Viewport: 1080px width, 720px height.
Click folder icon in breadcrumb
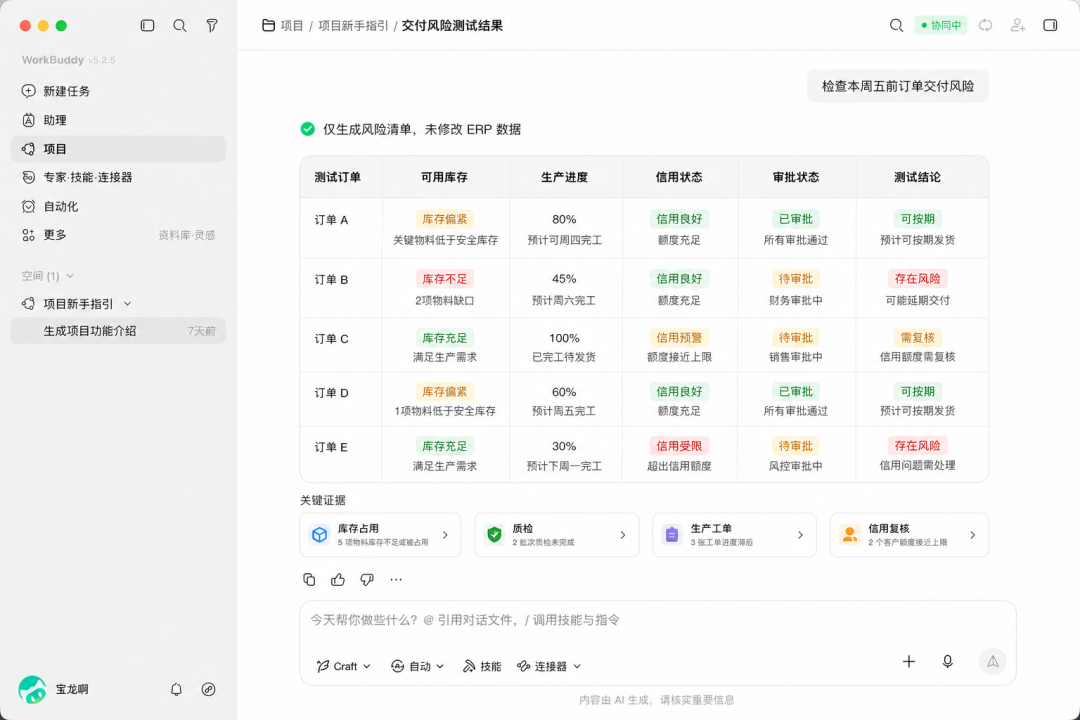[269, 25]
